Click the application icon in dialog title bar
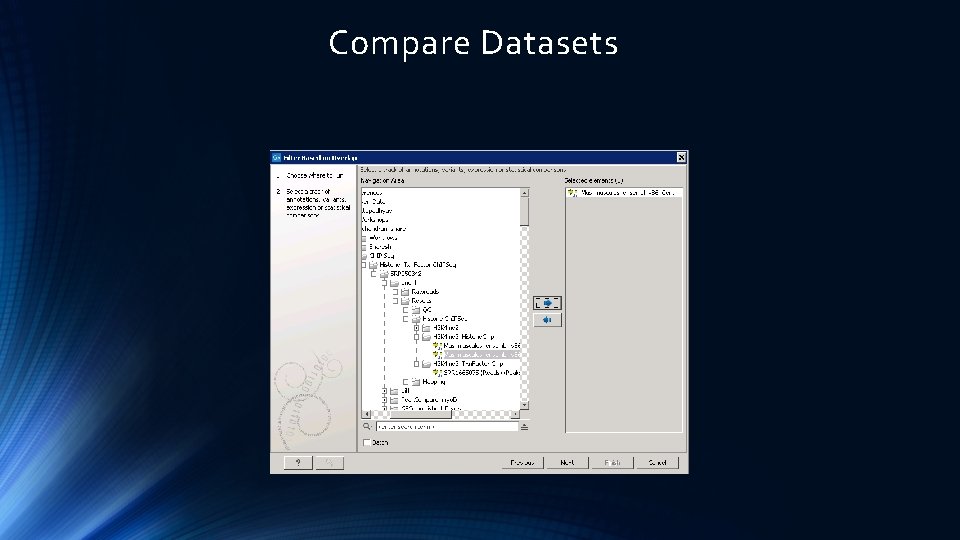 point(277,158)
